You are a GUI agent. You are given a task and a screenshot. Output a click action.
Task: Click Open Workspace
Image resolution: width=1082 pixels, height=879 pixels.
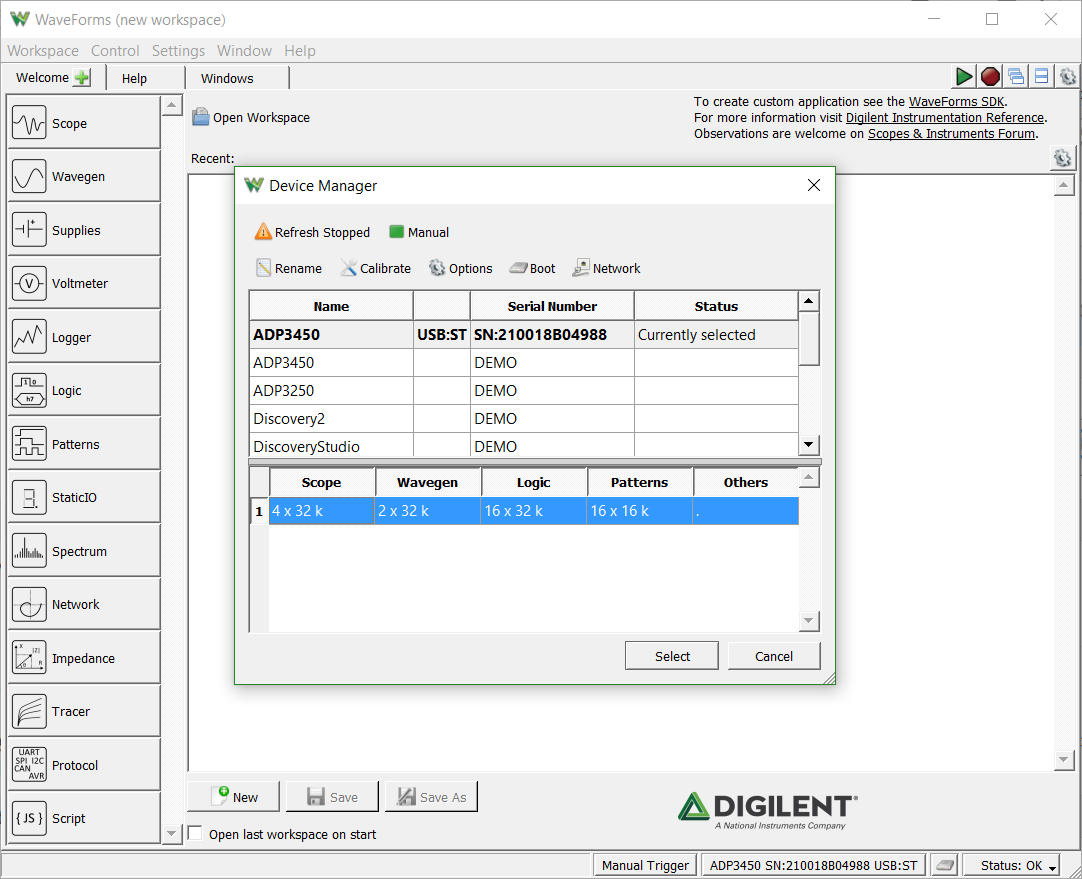coord(251,117)
